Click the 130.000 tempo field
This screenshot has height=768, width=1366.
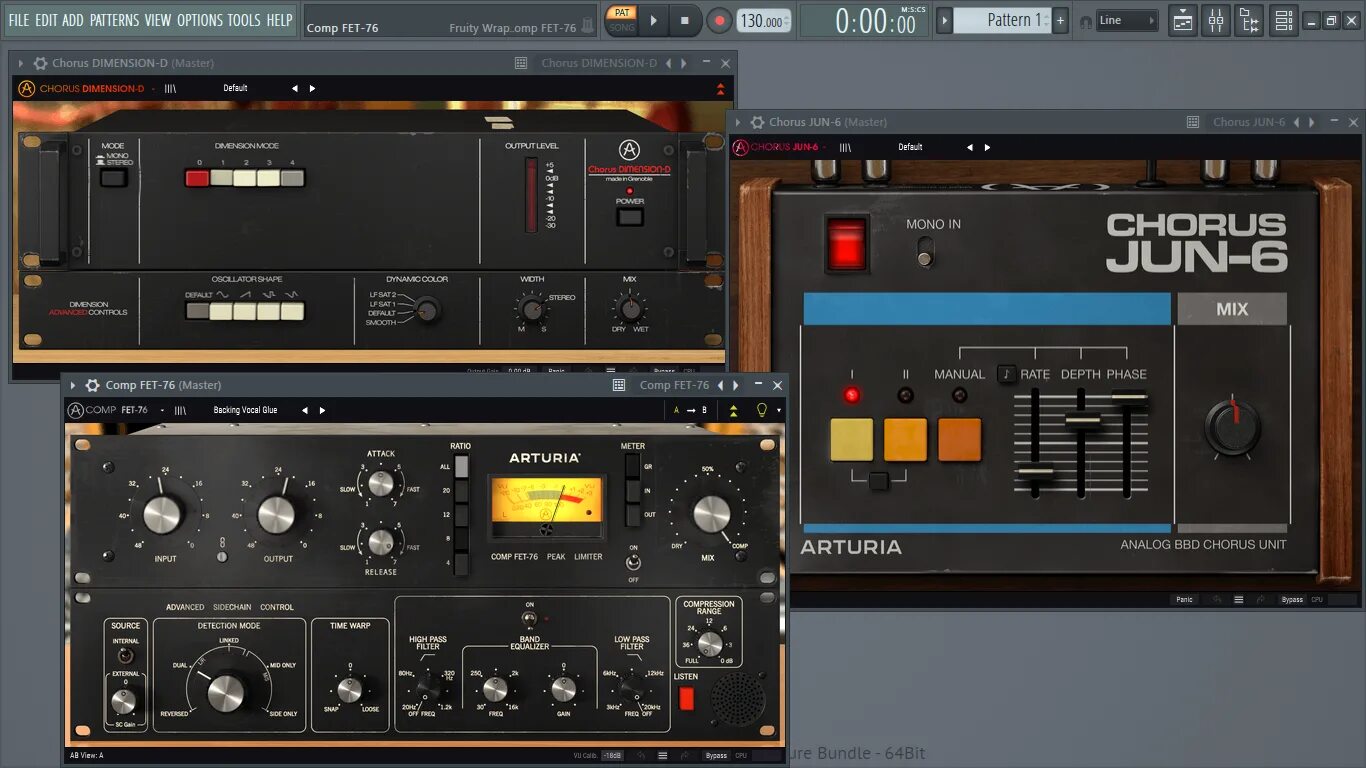(763, 21)
